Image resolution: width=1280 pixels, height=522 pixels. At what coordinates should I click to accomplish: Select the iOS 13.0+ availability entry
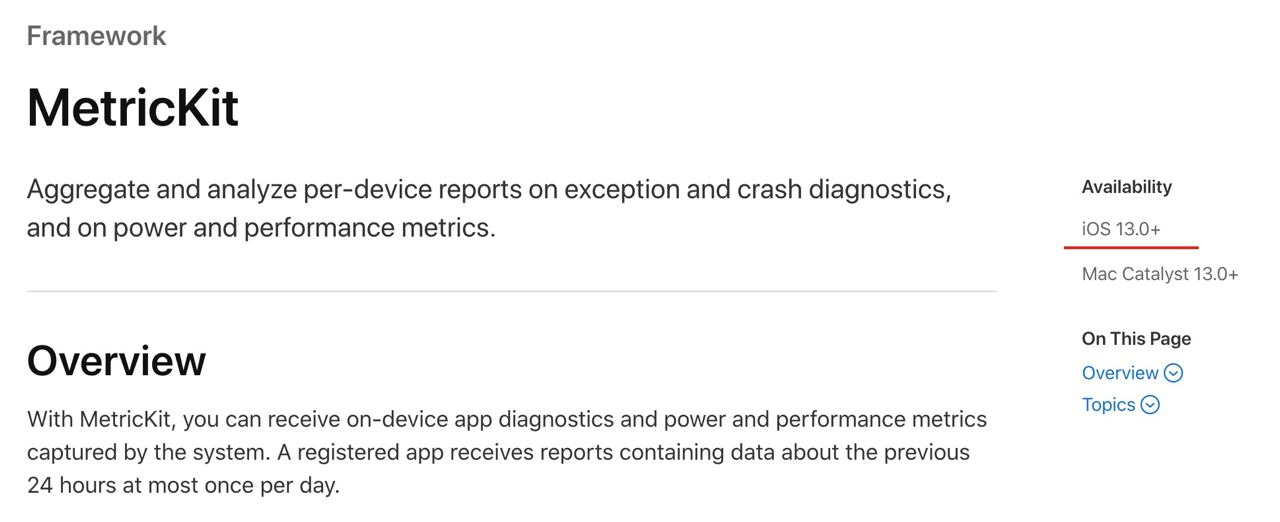1121,229
